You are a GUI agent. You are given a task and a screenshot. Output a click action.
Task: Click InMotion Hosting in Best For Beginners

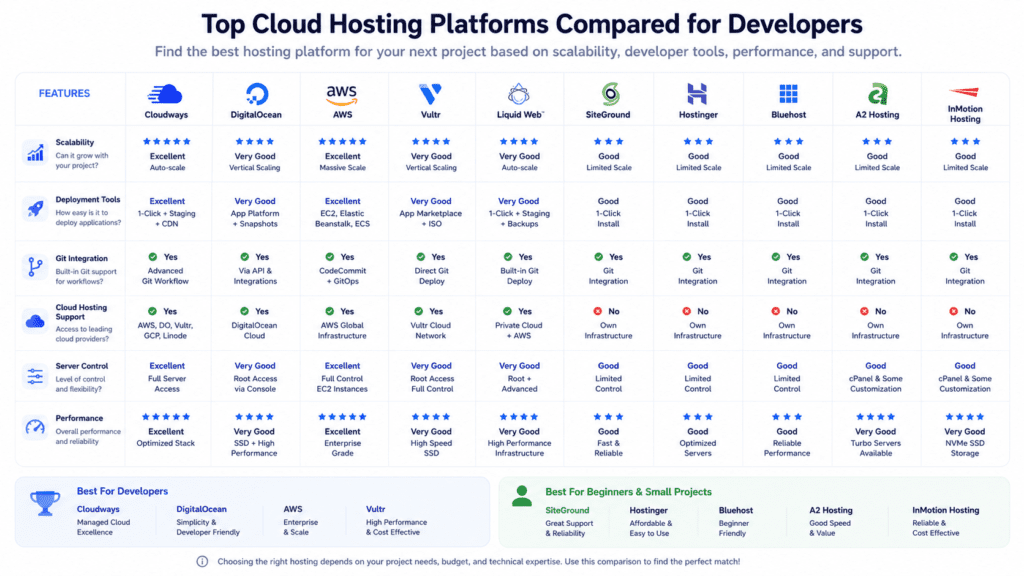[x=946, y=511]
